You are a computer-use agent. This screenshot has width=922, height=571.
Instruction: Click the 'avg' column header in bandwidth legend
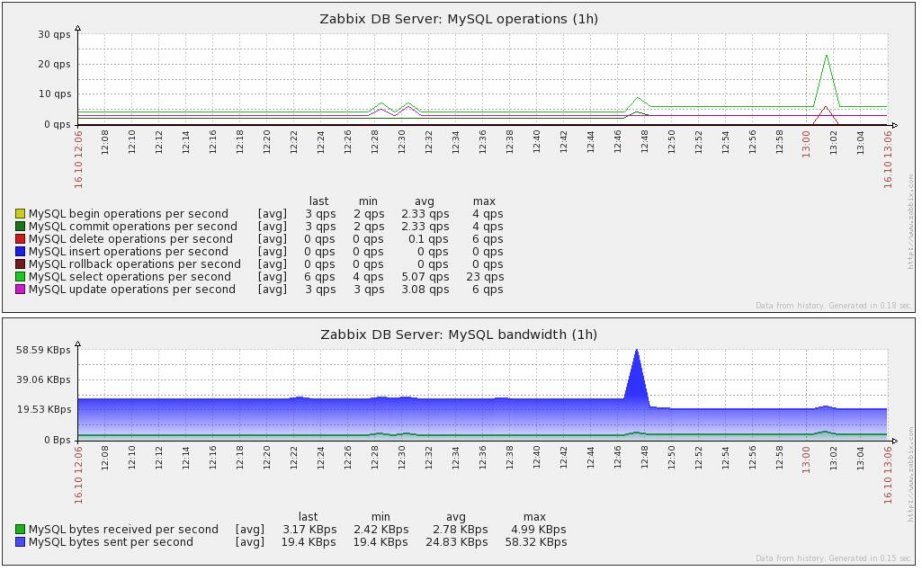pyautogui.click(x=456, y=517)
